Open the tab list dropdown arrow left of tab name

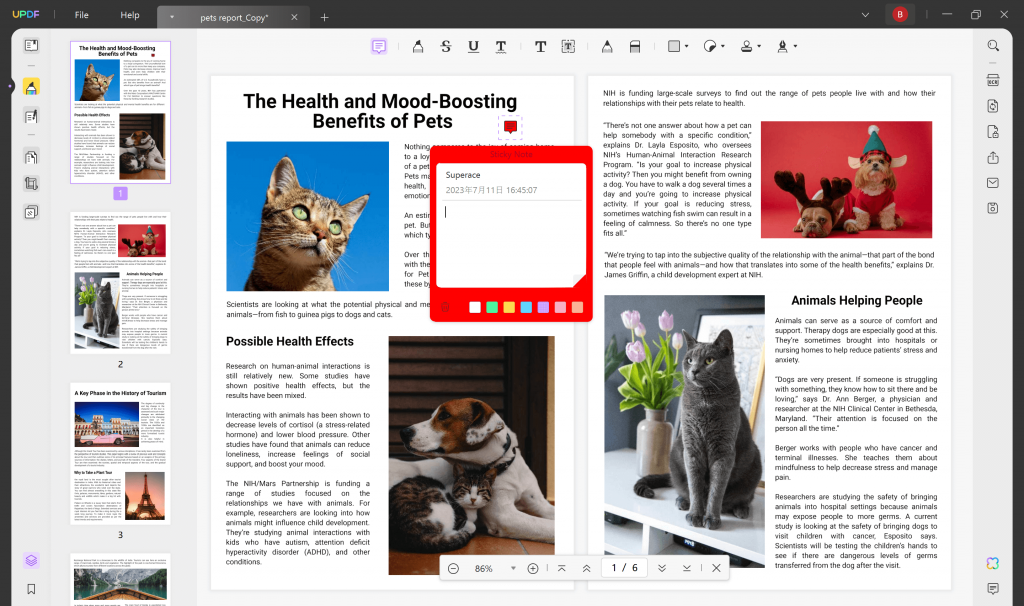[172, 17]
